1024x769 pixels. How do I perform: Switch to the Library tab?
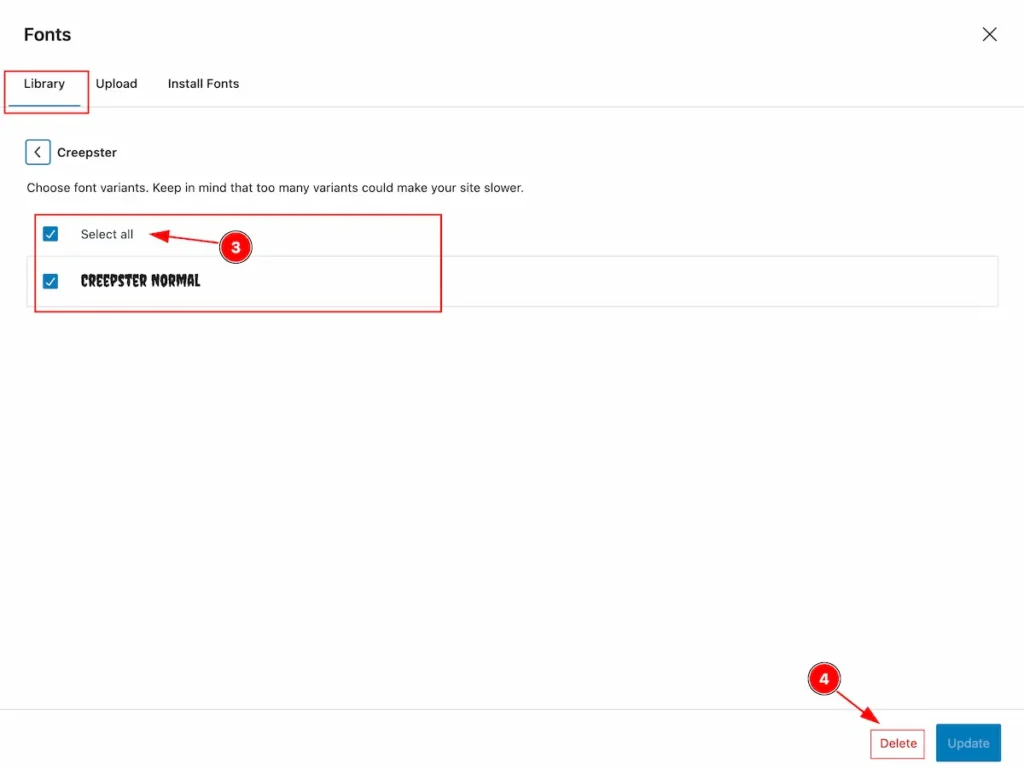coord(44,84)
